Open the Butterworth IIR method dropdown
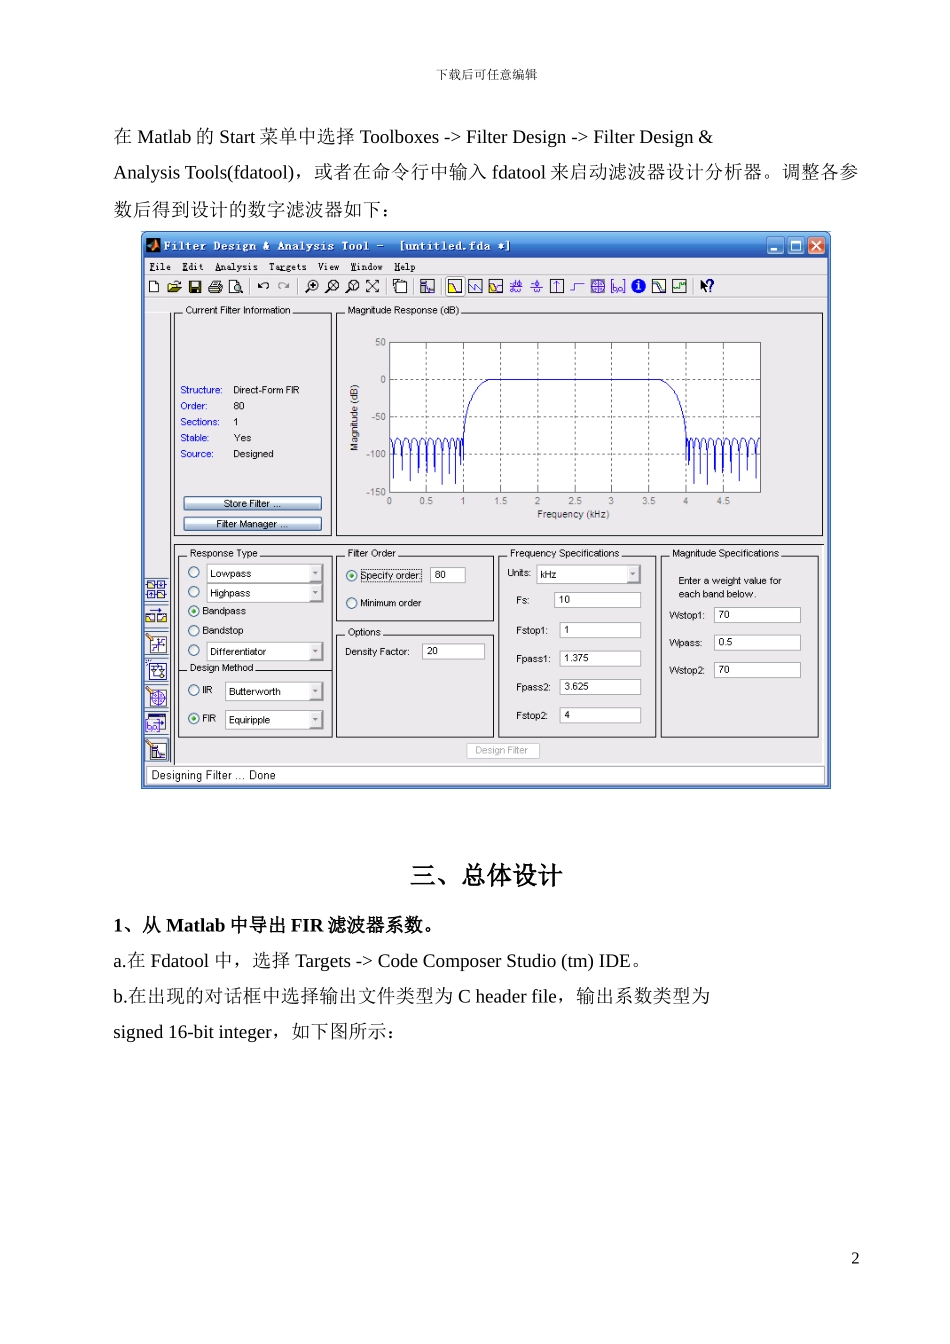Viewport: 950px width, 1344px height. pos(315,691)
